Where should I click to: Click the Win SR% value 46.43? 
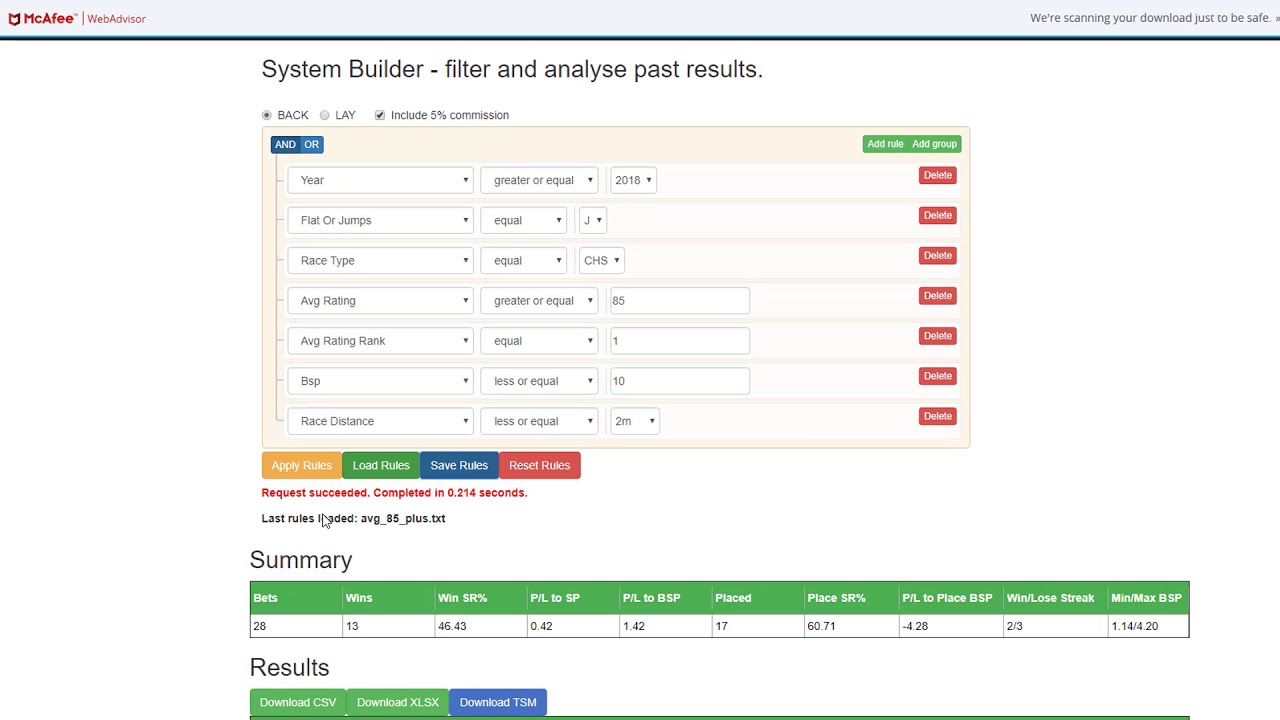click(x=452, y=626)
